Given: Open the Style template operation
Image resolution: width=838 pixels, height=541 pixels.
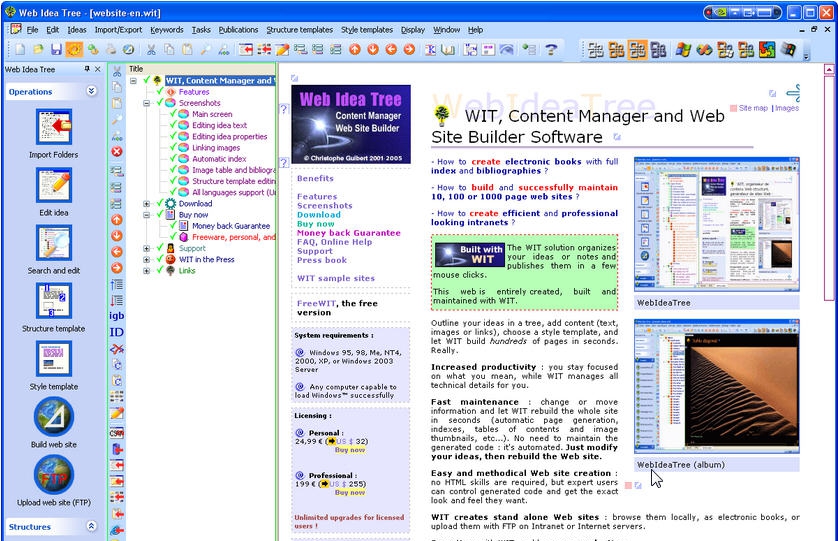Looking at the screenshot, I should coord(53,359).
